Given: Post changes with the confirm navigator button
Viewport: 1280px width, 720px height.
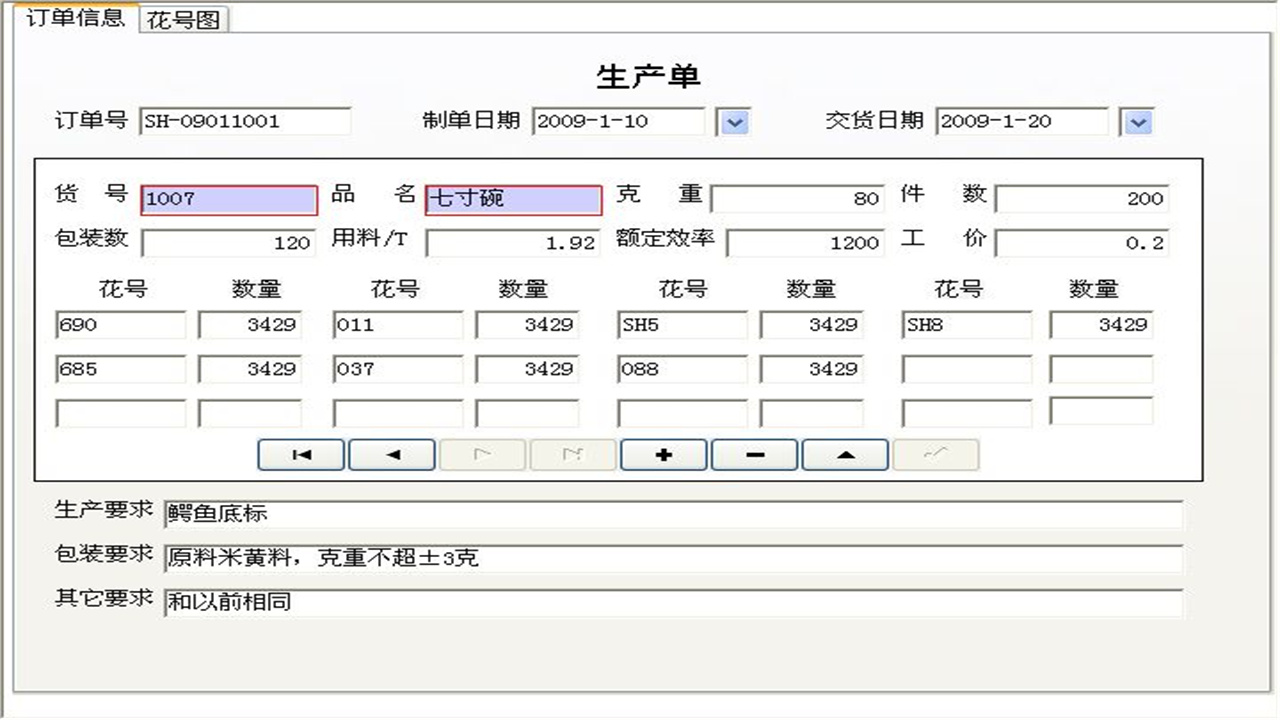Looking at the screenshot, I should coord(936,455).
